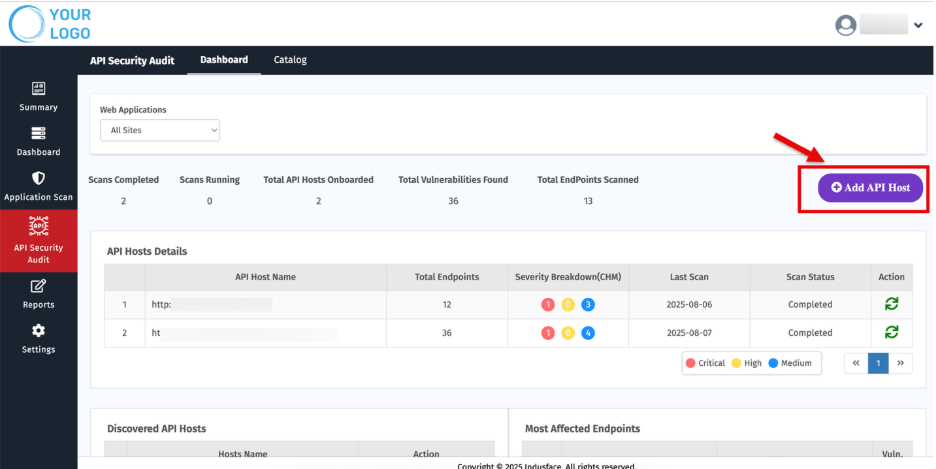
Task: Click the Total Vulnerabilities Found label
Action: tap(453, 180)
